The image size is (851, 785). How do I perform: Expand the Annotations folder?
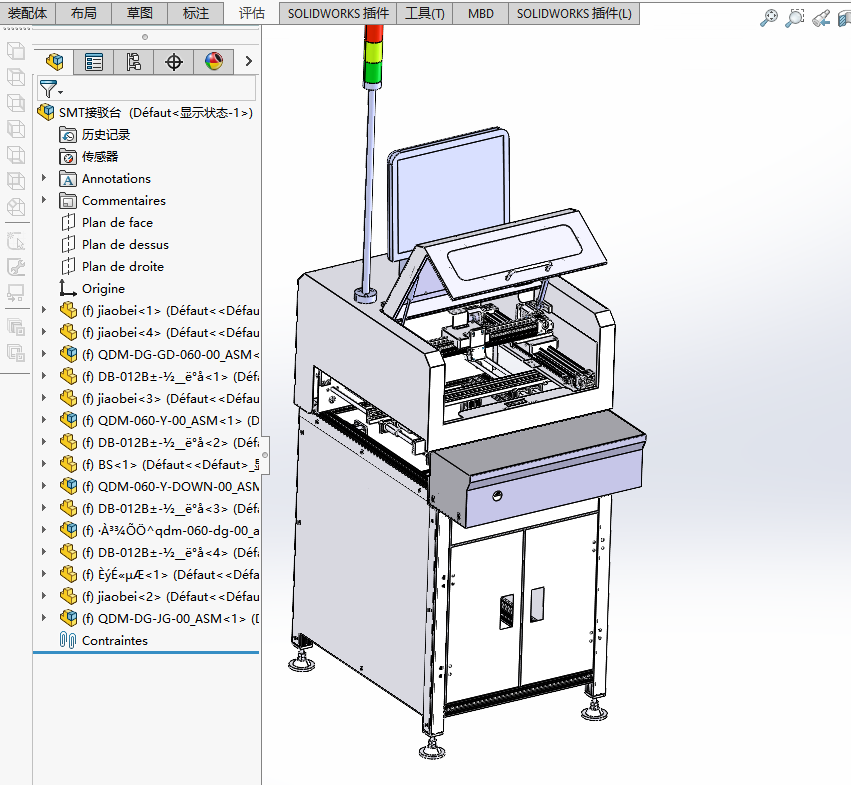[44, 179]
